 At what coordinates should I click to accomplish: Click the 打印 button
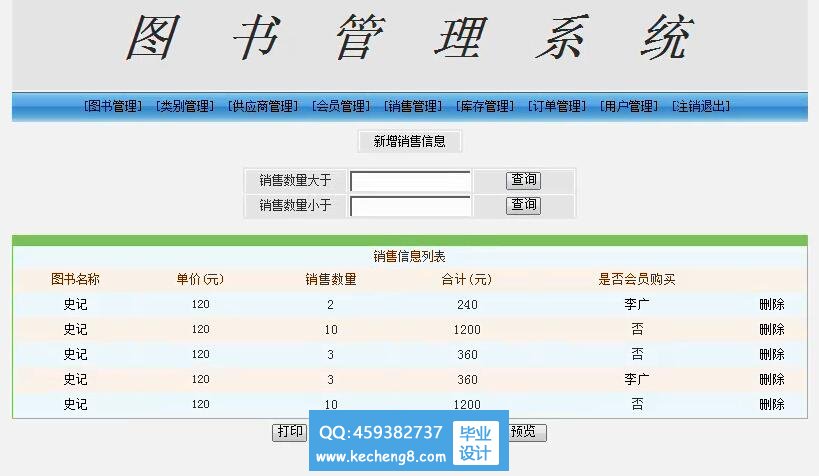(289, 432)
